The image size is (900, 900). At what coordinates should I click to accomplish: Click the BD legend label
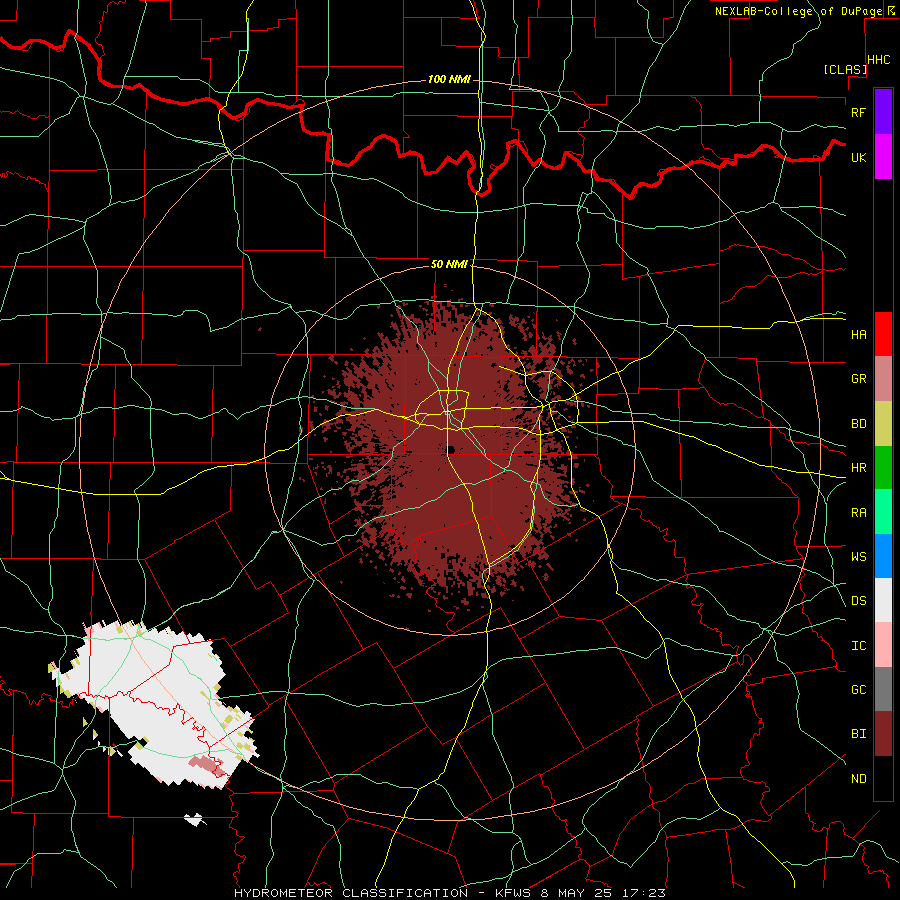859,424
